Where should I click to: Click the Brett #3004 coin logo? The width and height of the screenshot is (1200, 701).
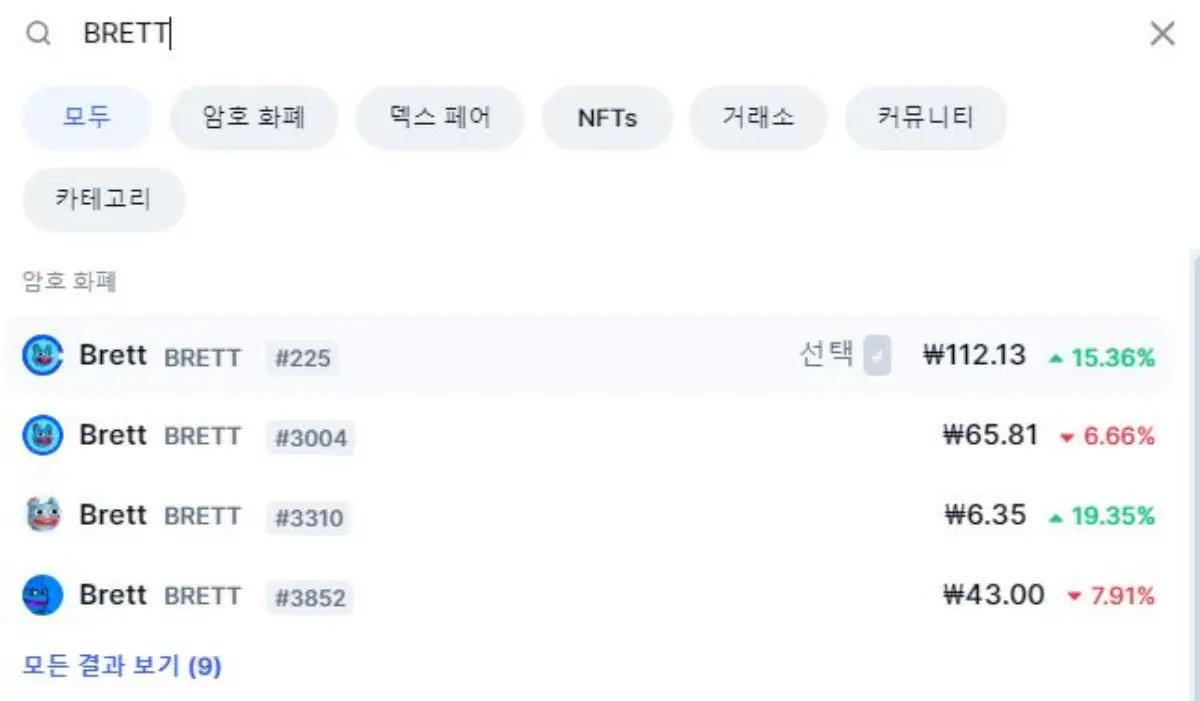point(41,436)
